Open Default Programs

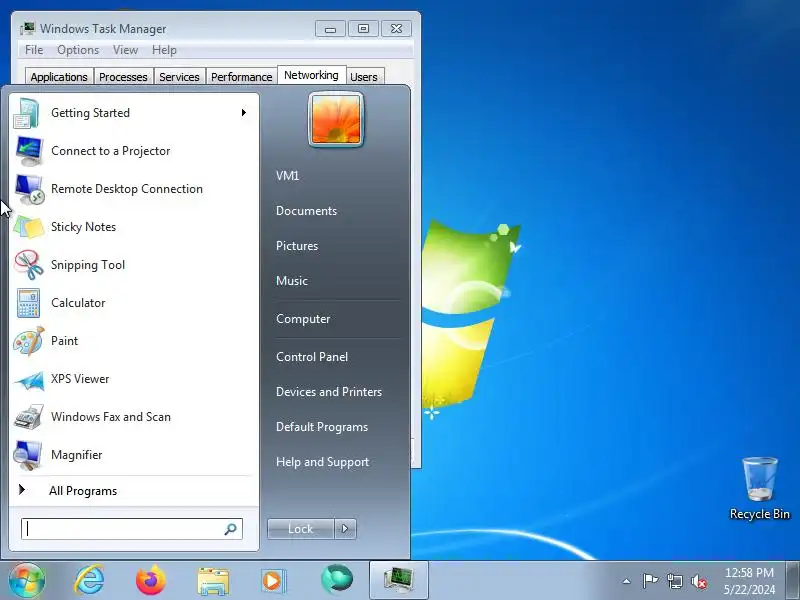[x=322, y=427]
